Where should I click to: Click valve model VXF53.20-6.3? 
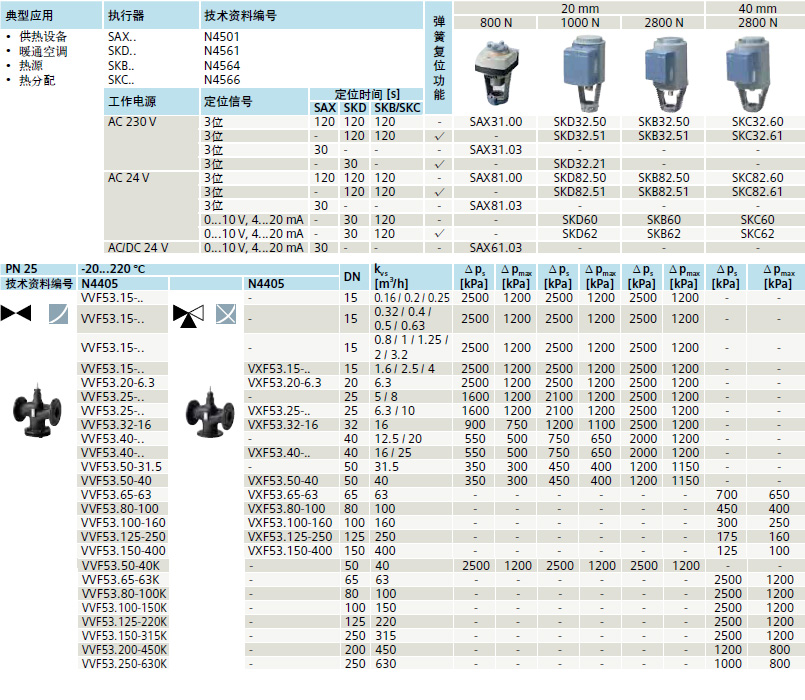pos(285,383)
